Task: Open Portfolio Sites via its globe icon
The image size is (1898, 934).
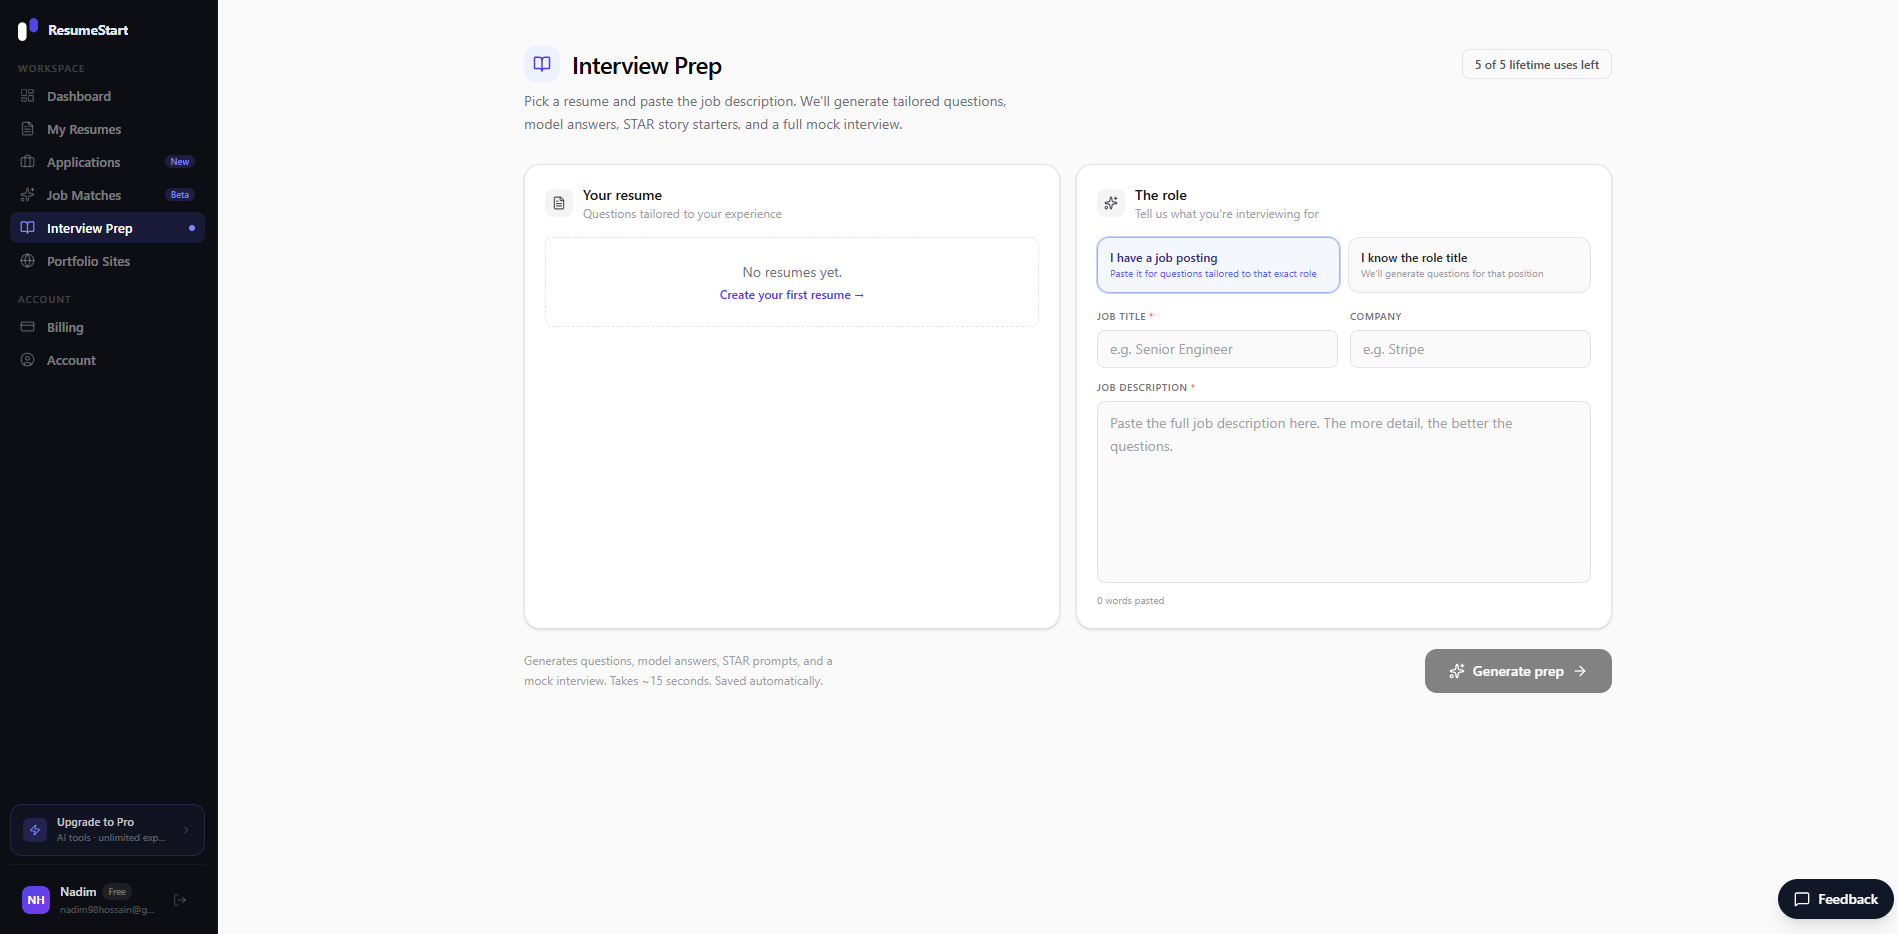Action: click(x=28, y=261)
